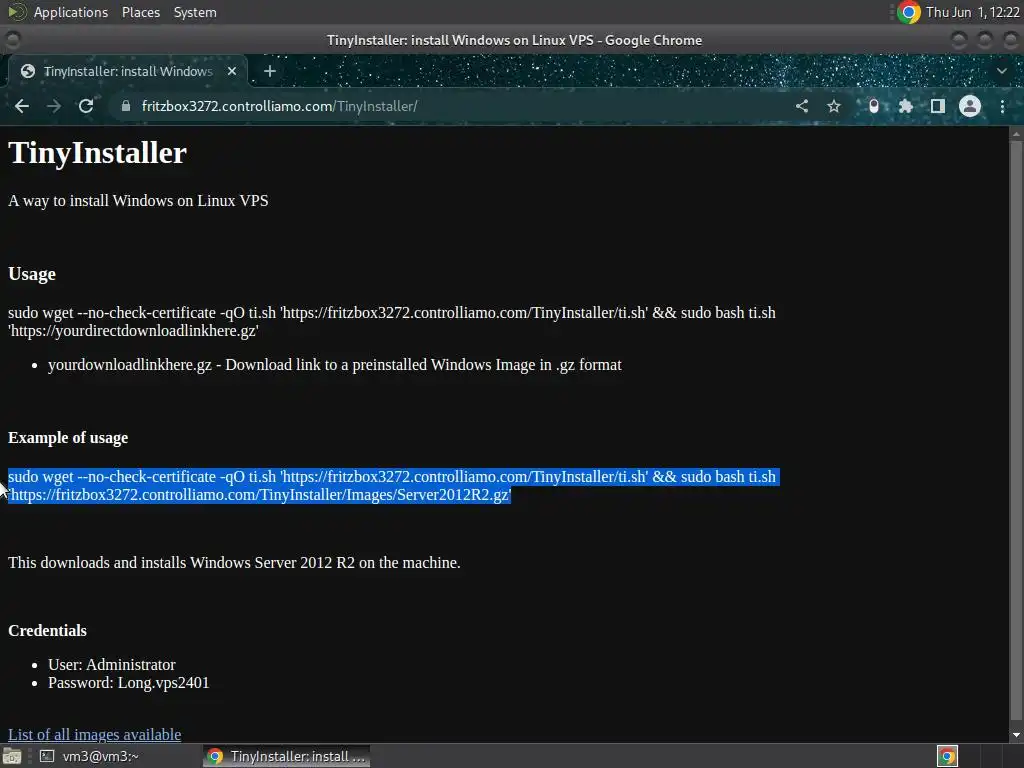Screen dimensions: 1024x768
Task: Bookmark this page with the star
Action: pos(834,106)
